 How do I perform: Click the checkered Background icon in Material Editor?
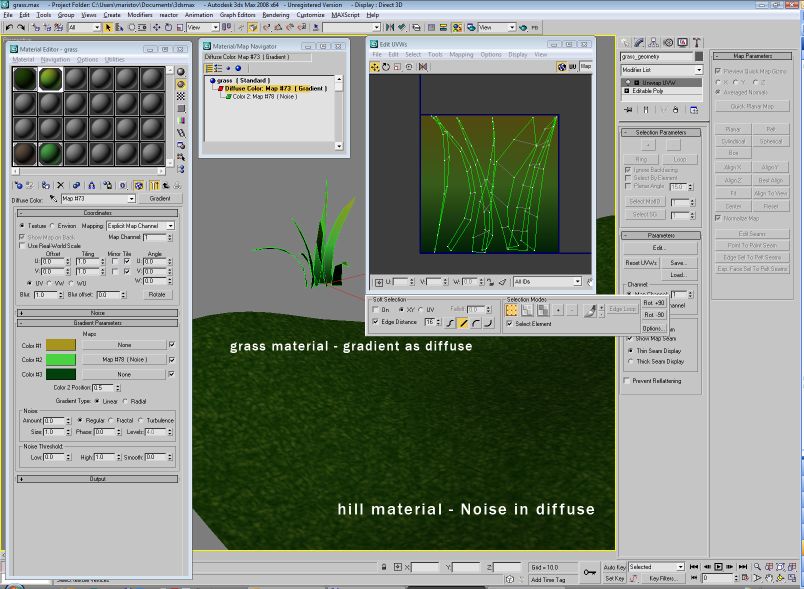pyautogui.click(x=181, y=96)
